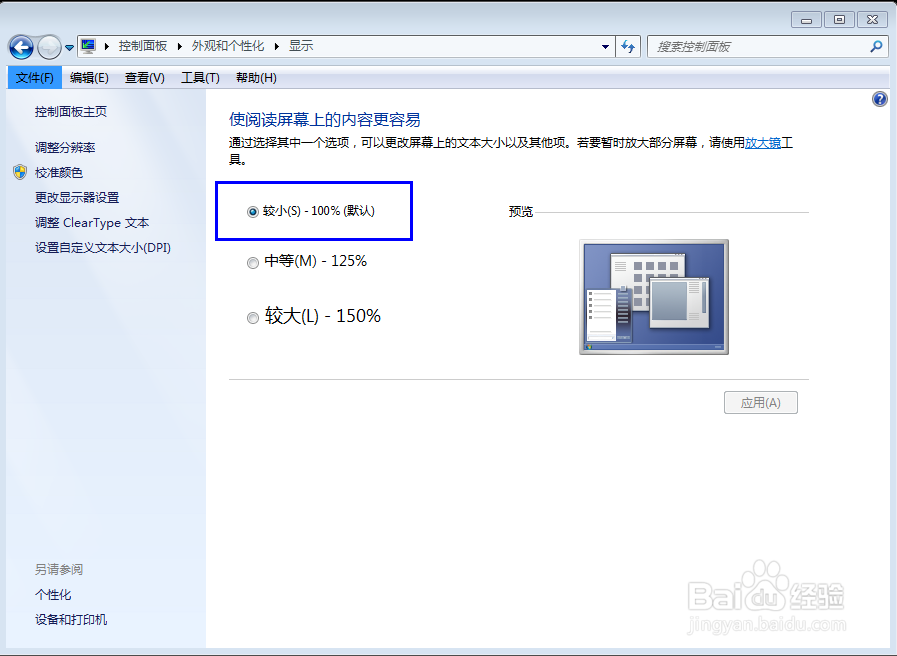
Task: Open the 查看(V) menu
Action: [145, 77]
